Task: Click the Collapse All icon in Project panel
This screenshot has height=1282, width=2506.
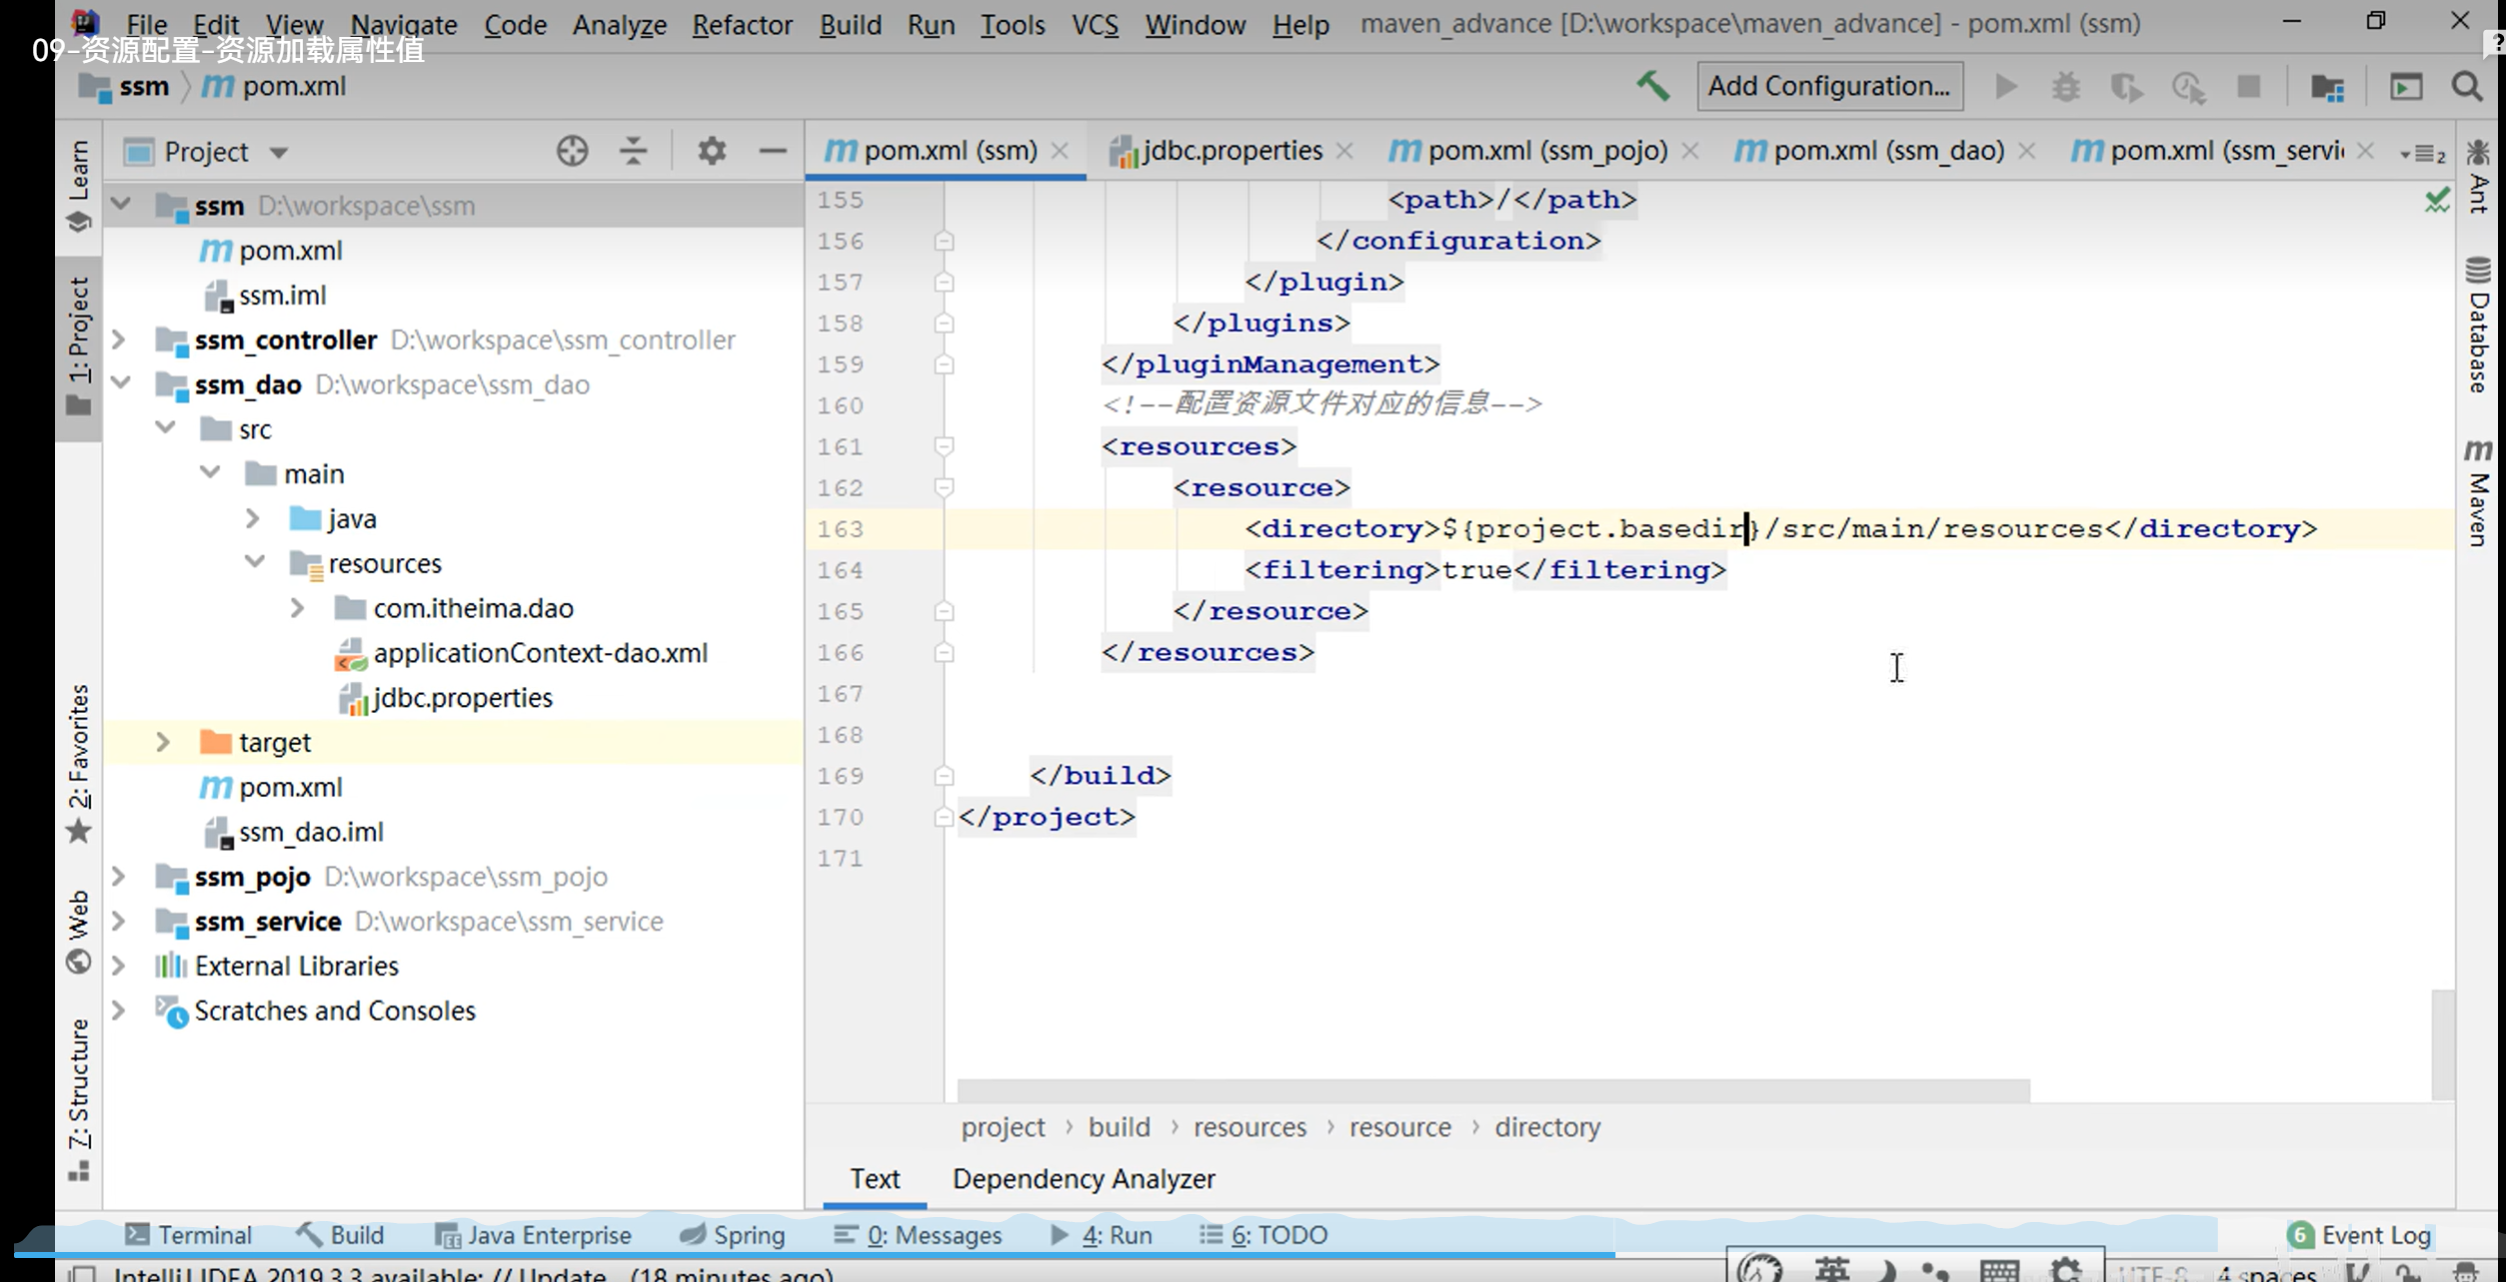Action: [x=633, y=151]
